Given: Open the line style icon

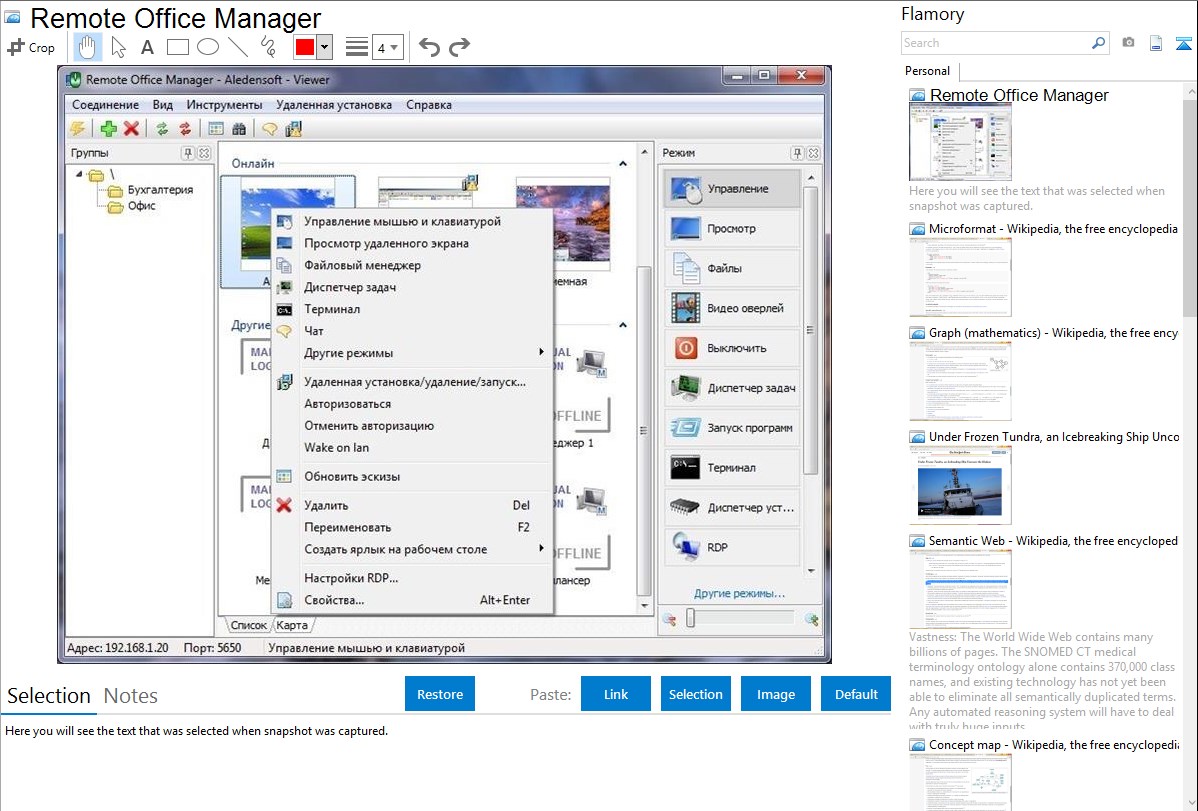Looking at the screenshot, I should pyautogui.click(x=357, y=47).
